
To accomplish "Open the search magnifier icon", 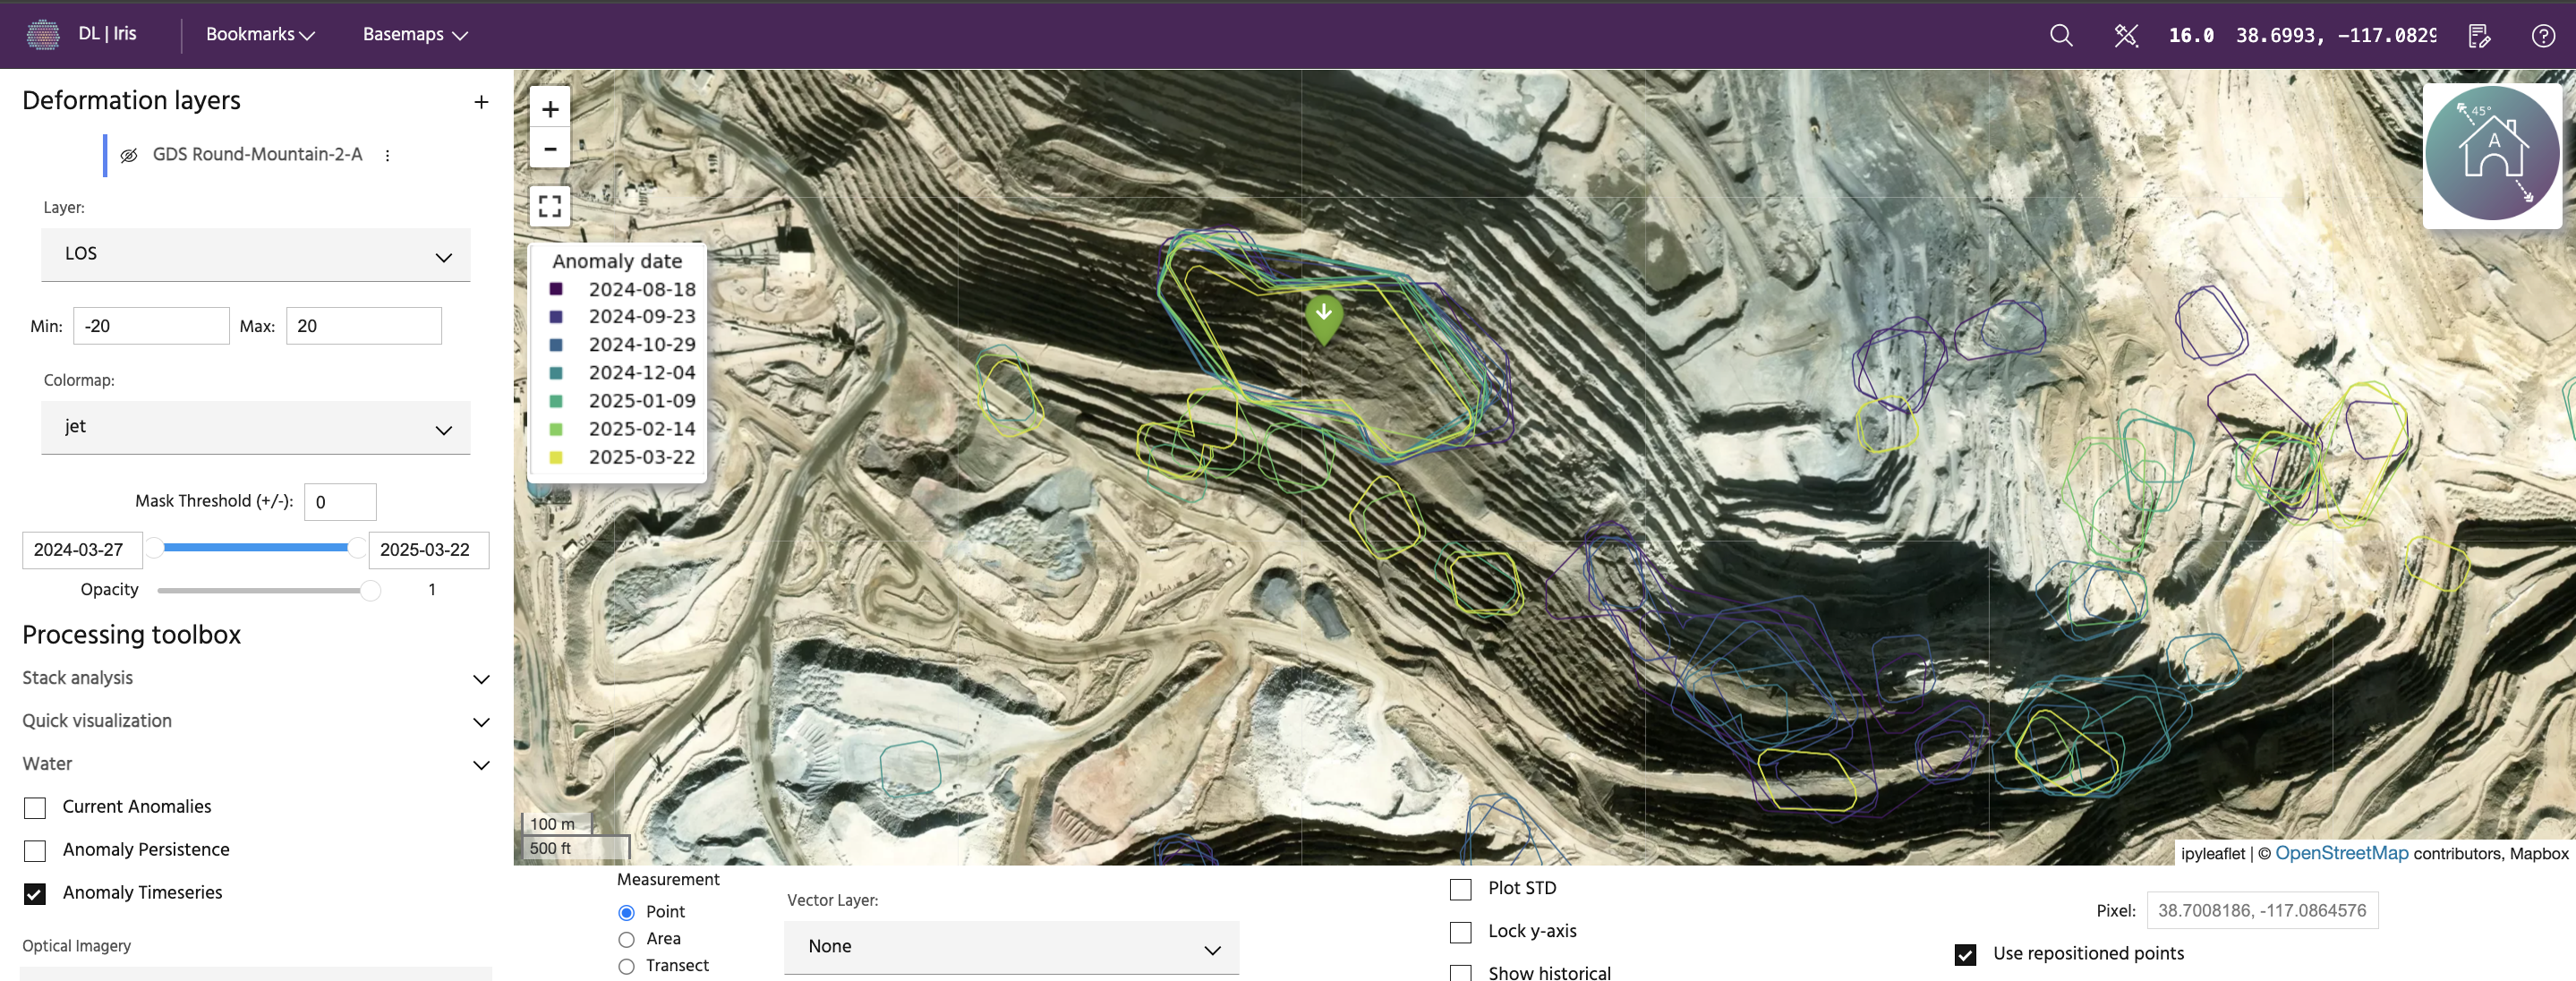I will (2060, 35).
